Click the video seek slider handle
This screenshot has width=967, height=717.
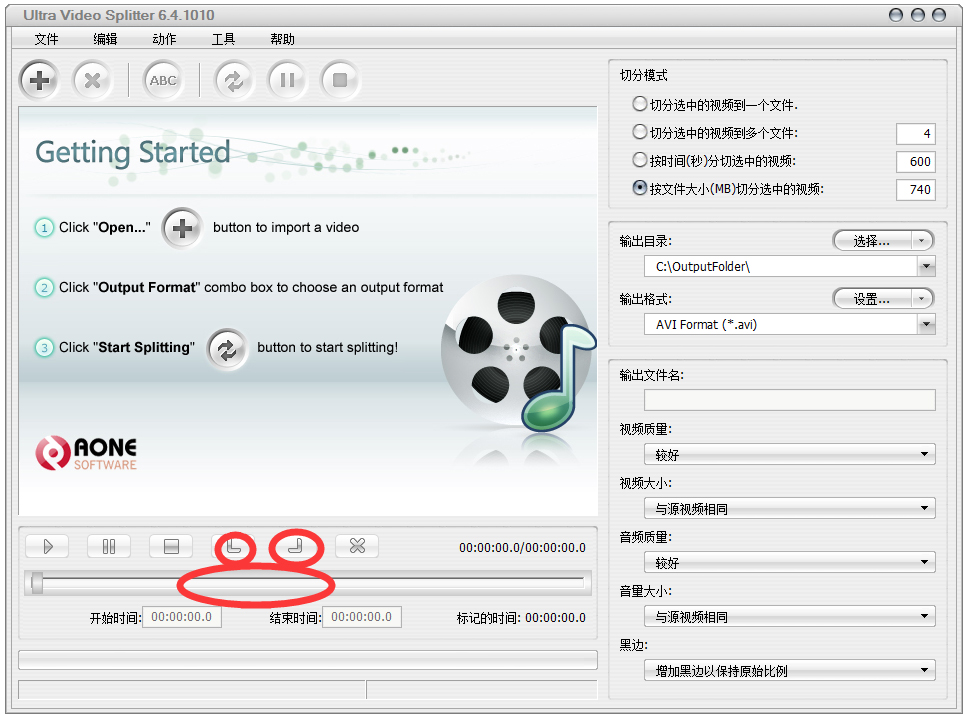coord(37,583)
